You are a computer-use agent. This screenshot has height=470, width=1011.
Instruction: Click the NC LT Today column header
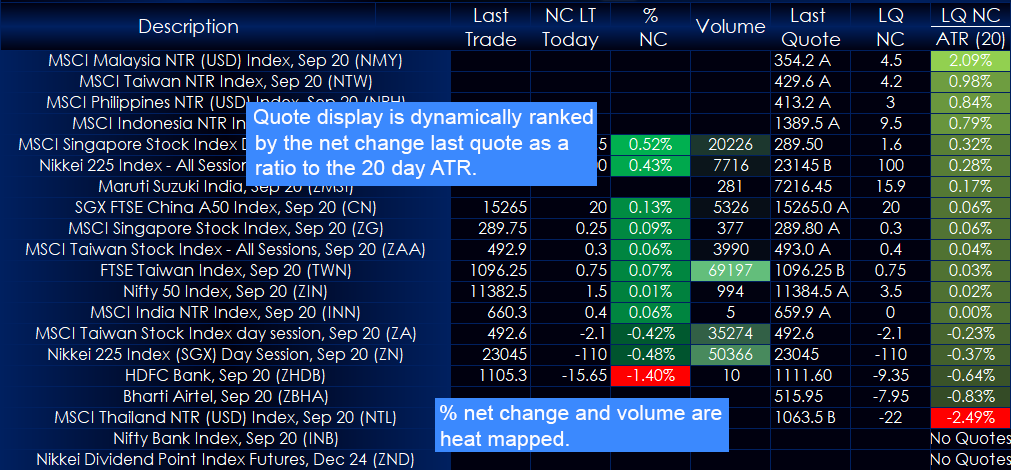point(570,26)
